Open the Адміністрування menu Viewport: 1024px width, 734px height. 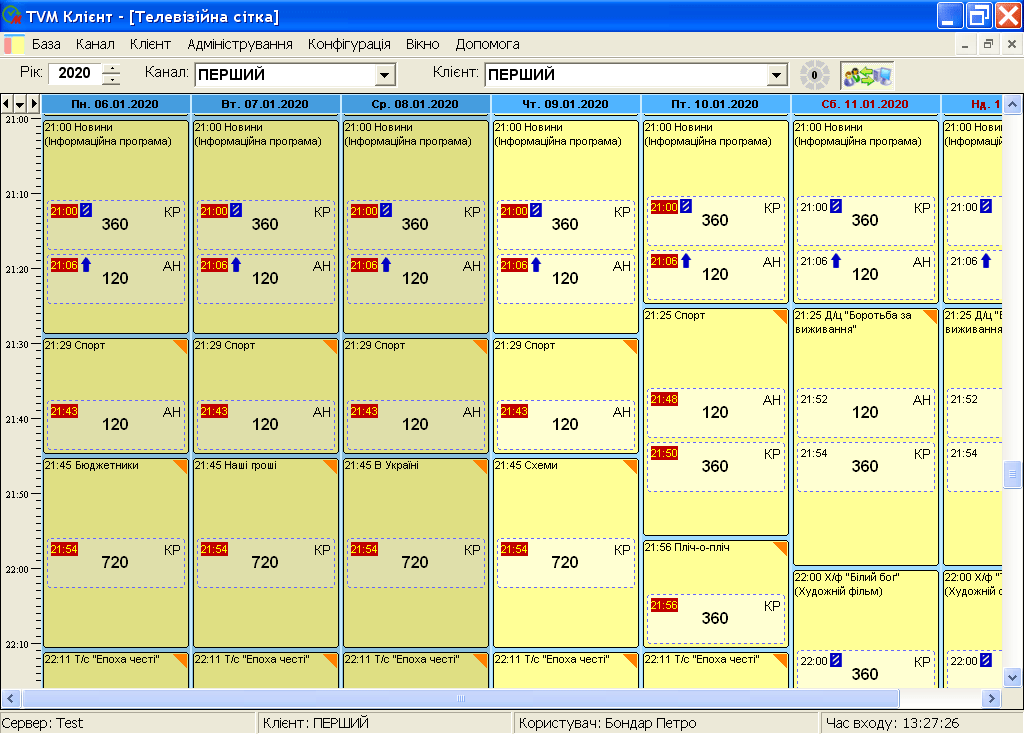coord(239,45)
